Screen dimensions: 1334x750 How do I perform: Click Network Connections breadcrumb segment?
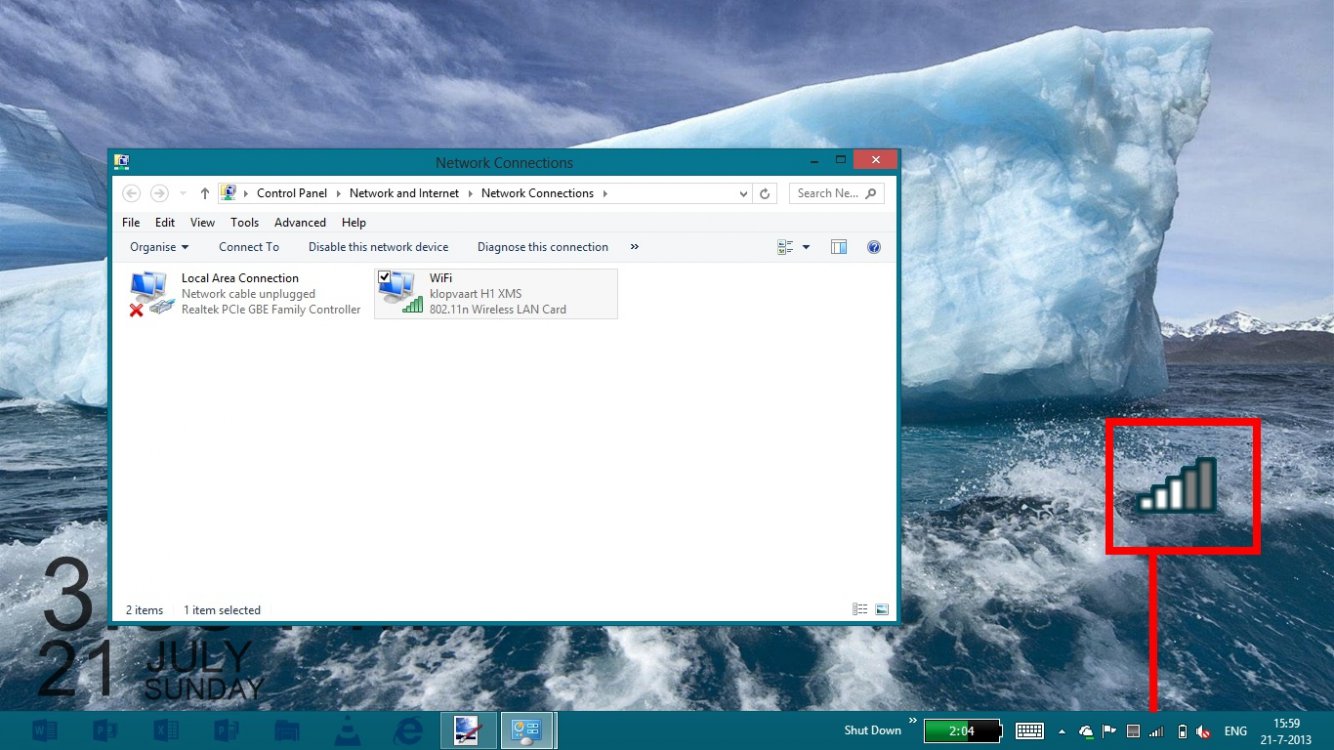(x=537, y=193)
